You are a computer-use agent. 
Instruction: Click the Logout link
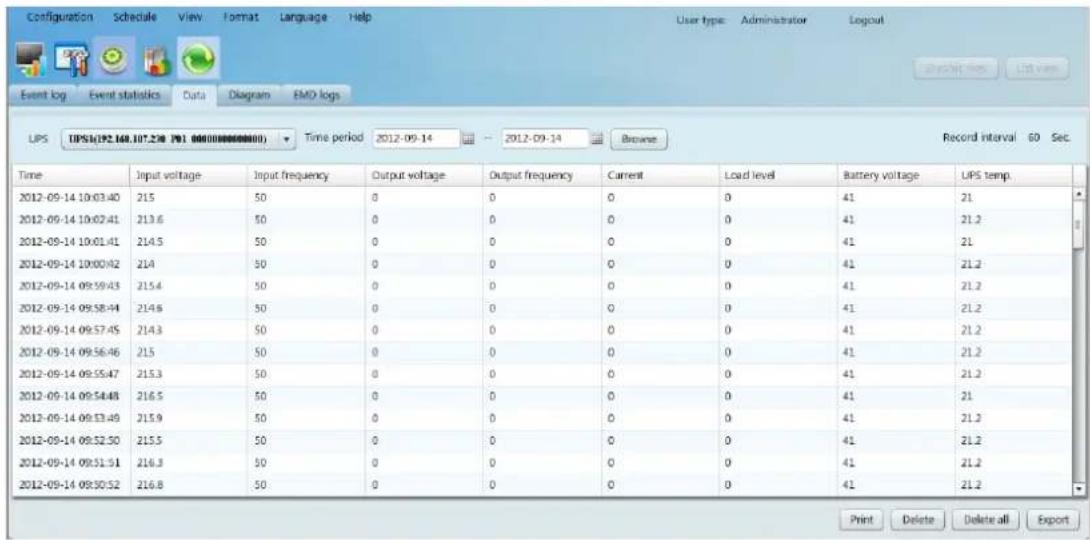[865, 21]
